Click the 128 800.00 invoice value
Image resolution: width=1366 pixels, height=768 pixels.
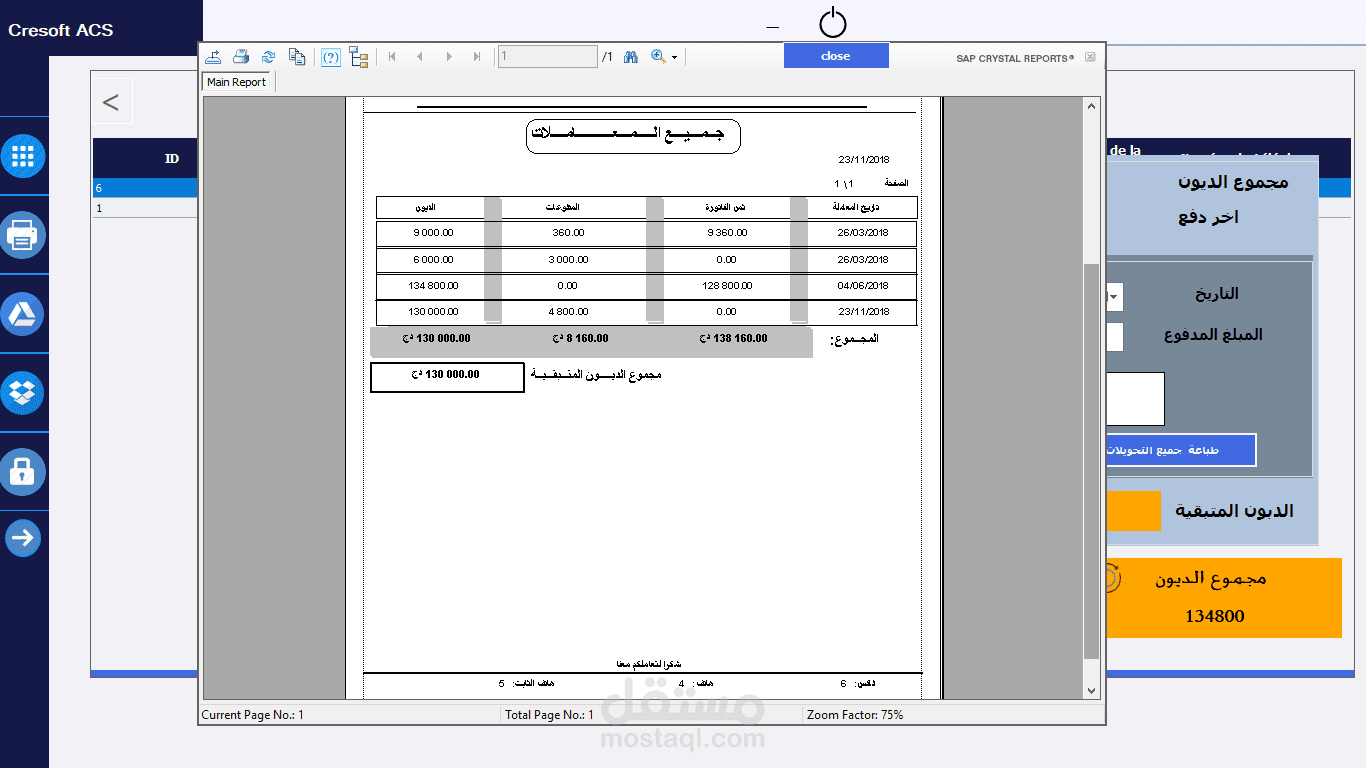726,286
